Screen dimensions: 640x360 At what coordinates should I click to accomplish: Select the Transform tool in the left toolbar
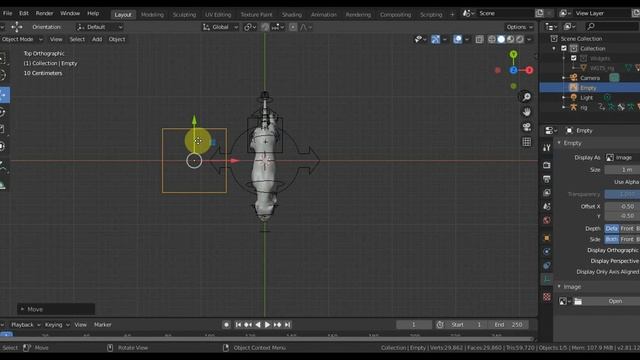click(x=2, y=146)
